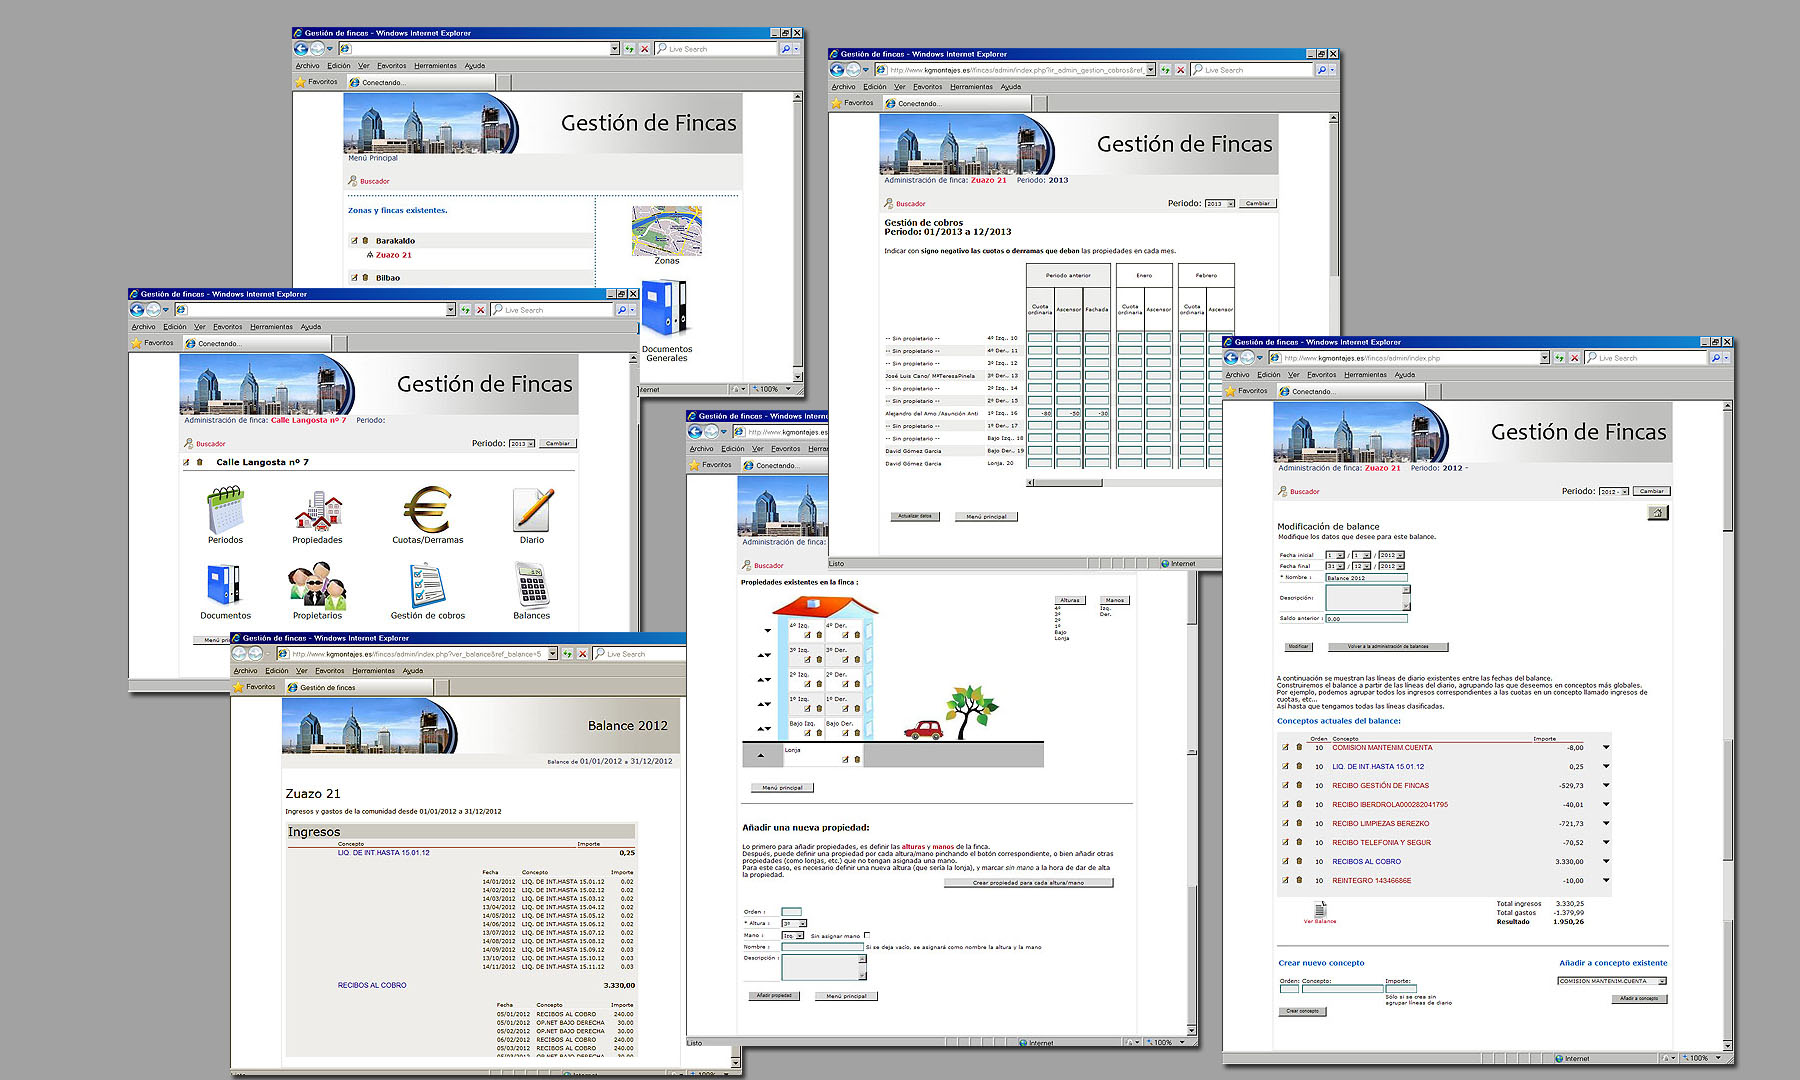Screen dimensions: 1800x1080
Task: Open Documentos Generales binder icon
Action: (x=665, y=309)
